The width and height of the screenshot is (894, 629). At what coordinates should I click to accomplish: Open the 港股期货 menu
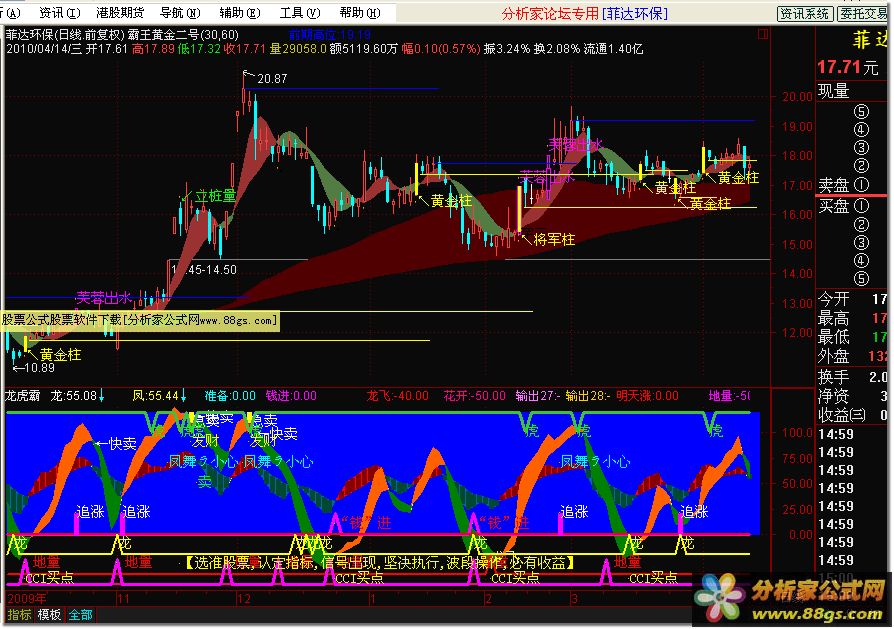click(120, 13)
